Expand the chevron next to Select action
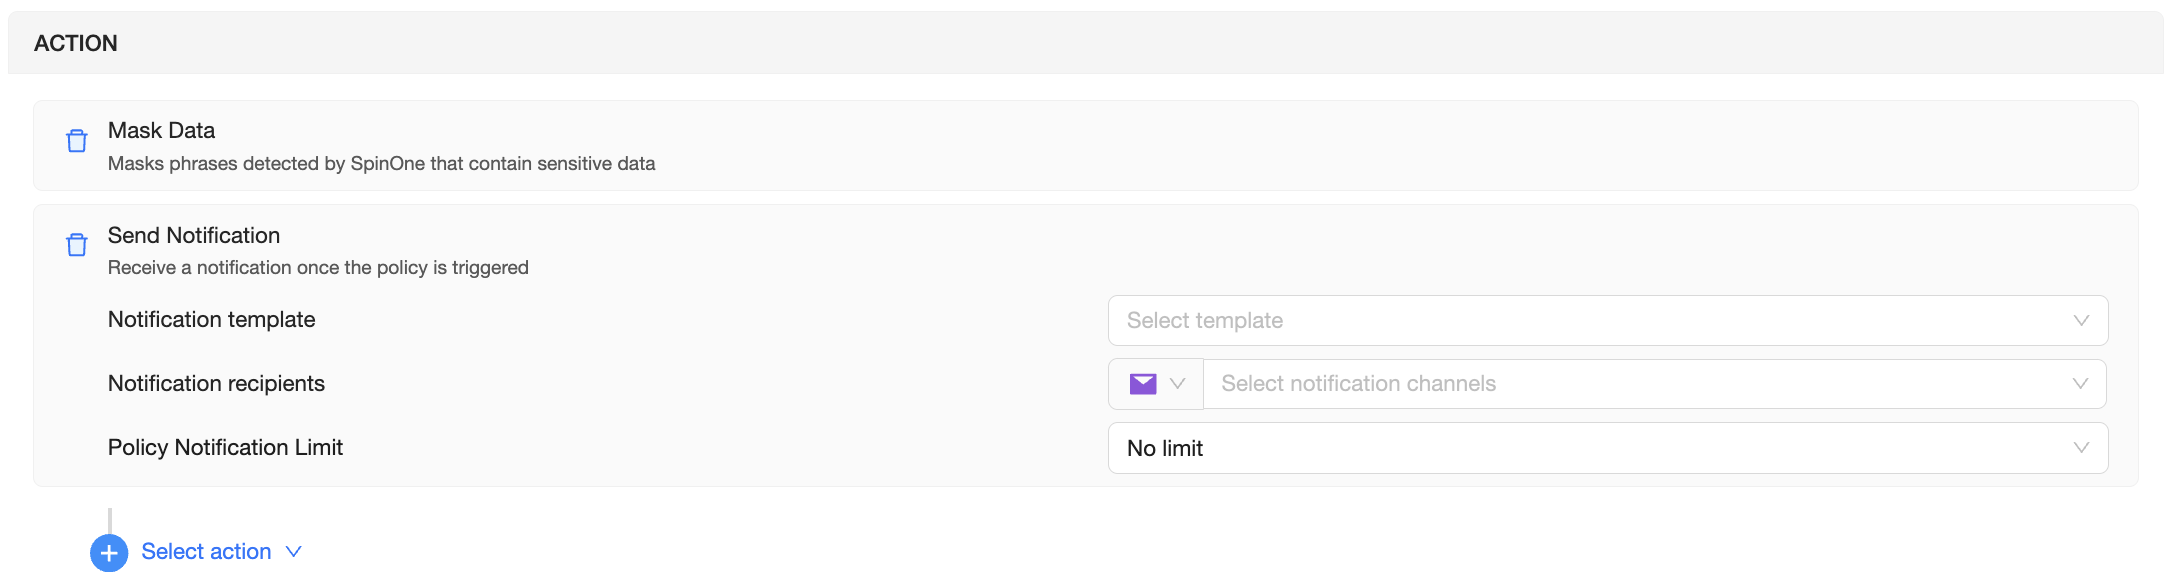 pyautogui.click(x=294, y=552)
